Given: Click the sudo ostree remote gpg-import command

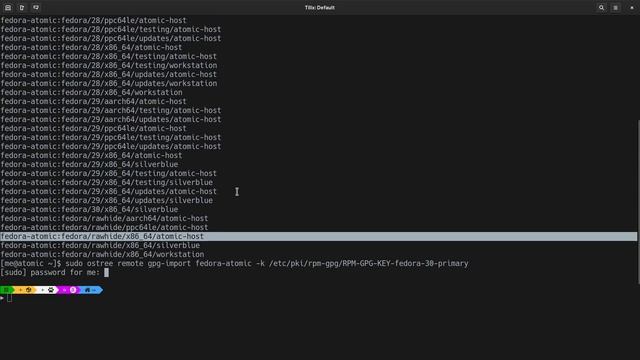Looking at the screenshot, I should coord(267,263).
